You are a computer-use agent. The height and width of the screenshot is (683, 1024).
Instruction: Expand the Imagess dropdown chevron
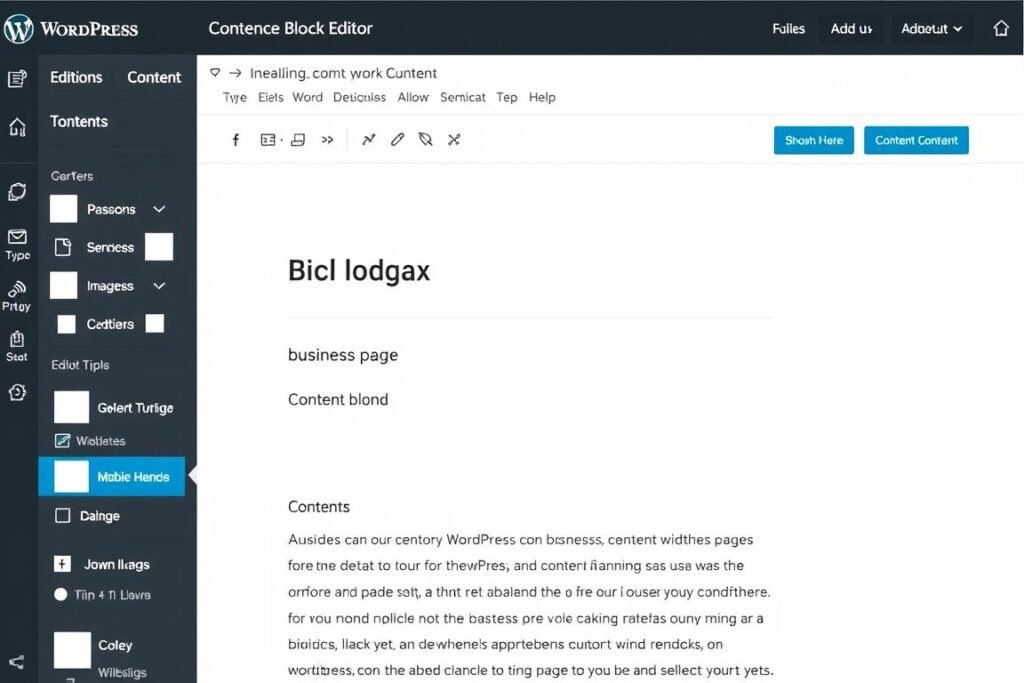tap(158, 285)
